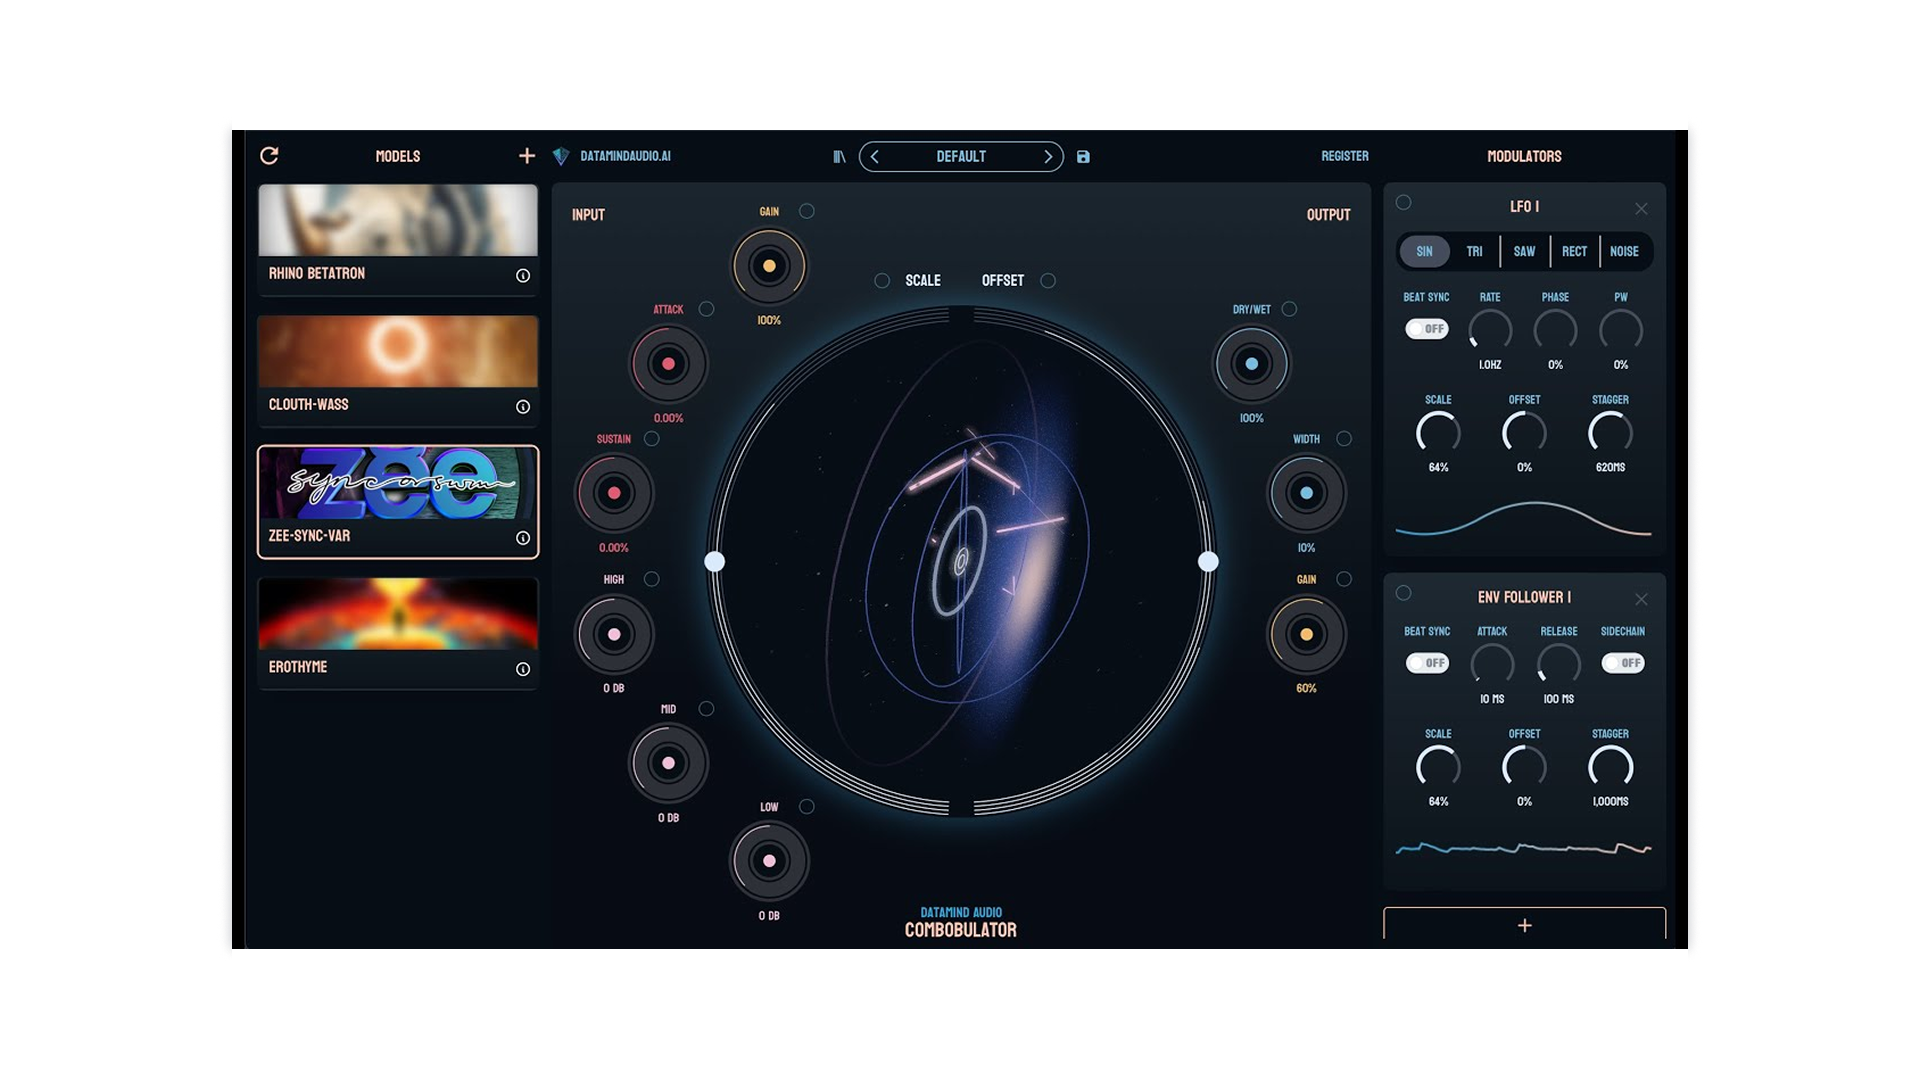Screen dimensions: 1920x1080
Task: Show info for Erothyme model
Action: pyautogui.click(x=522, y=670)
